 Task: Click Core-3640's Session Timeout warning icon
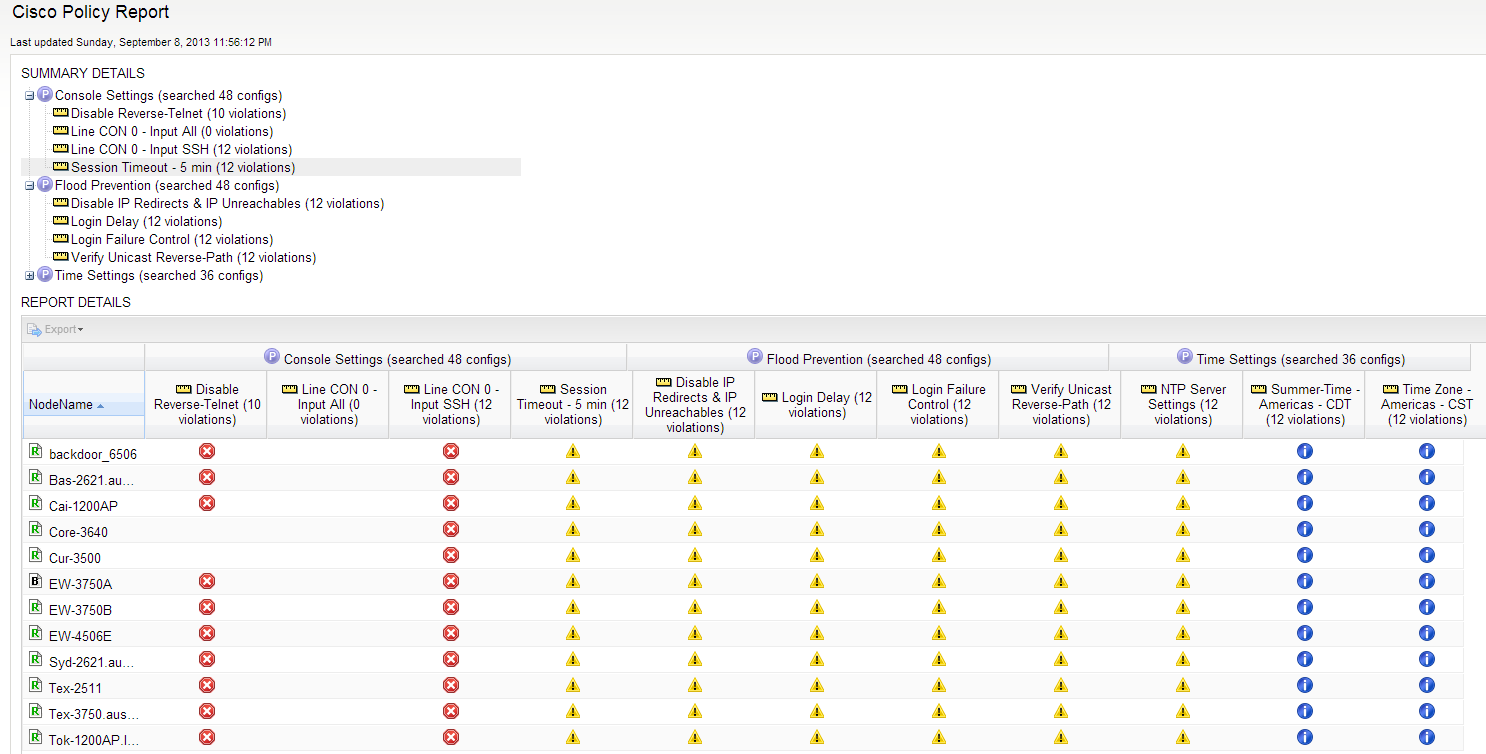pyautogui.click(x=573, y=529)
